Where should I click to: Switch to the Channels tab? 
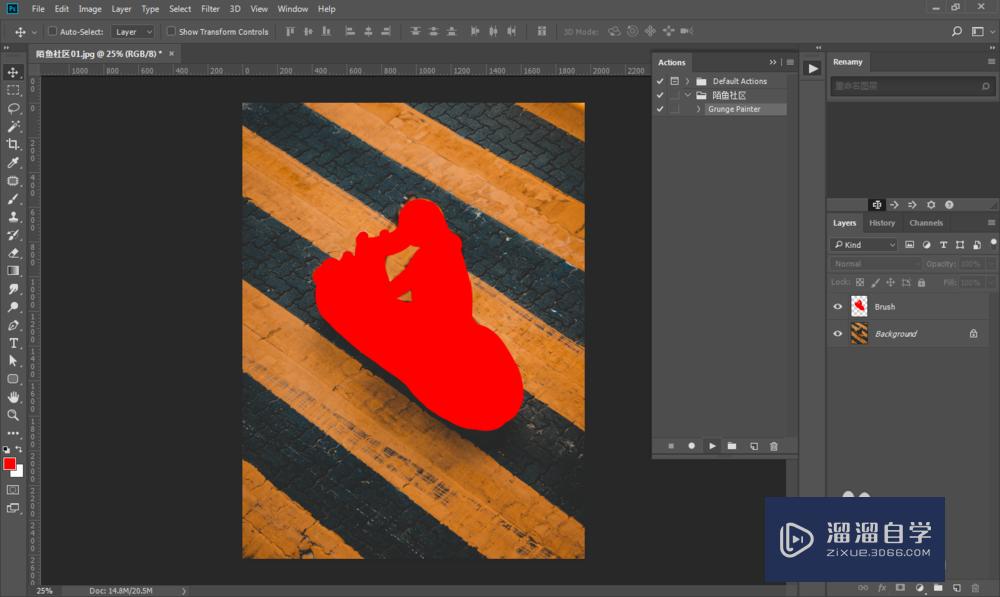926,223
